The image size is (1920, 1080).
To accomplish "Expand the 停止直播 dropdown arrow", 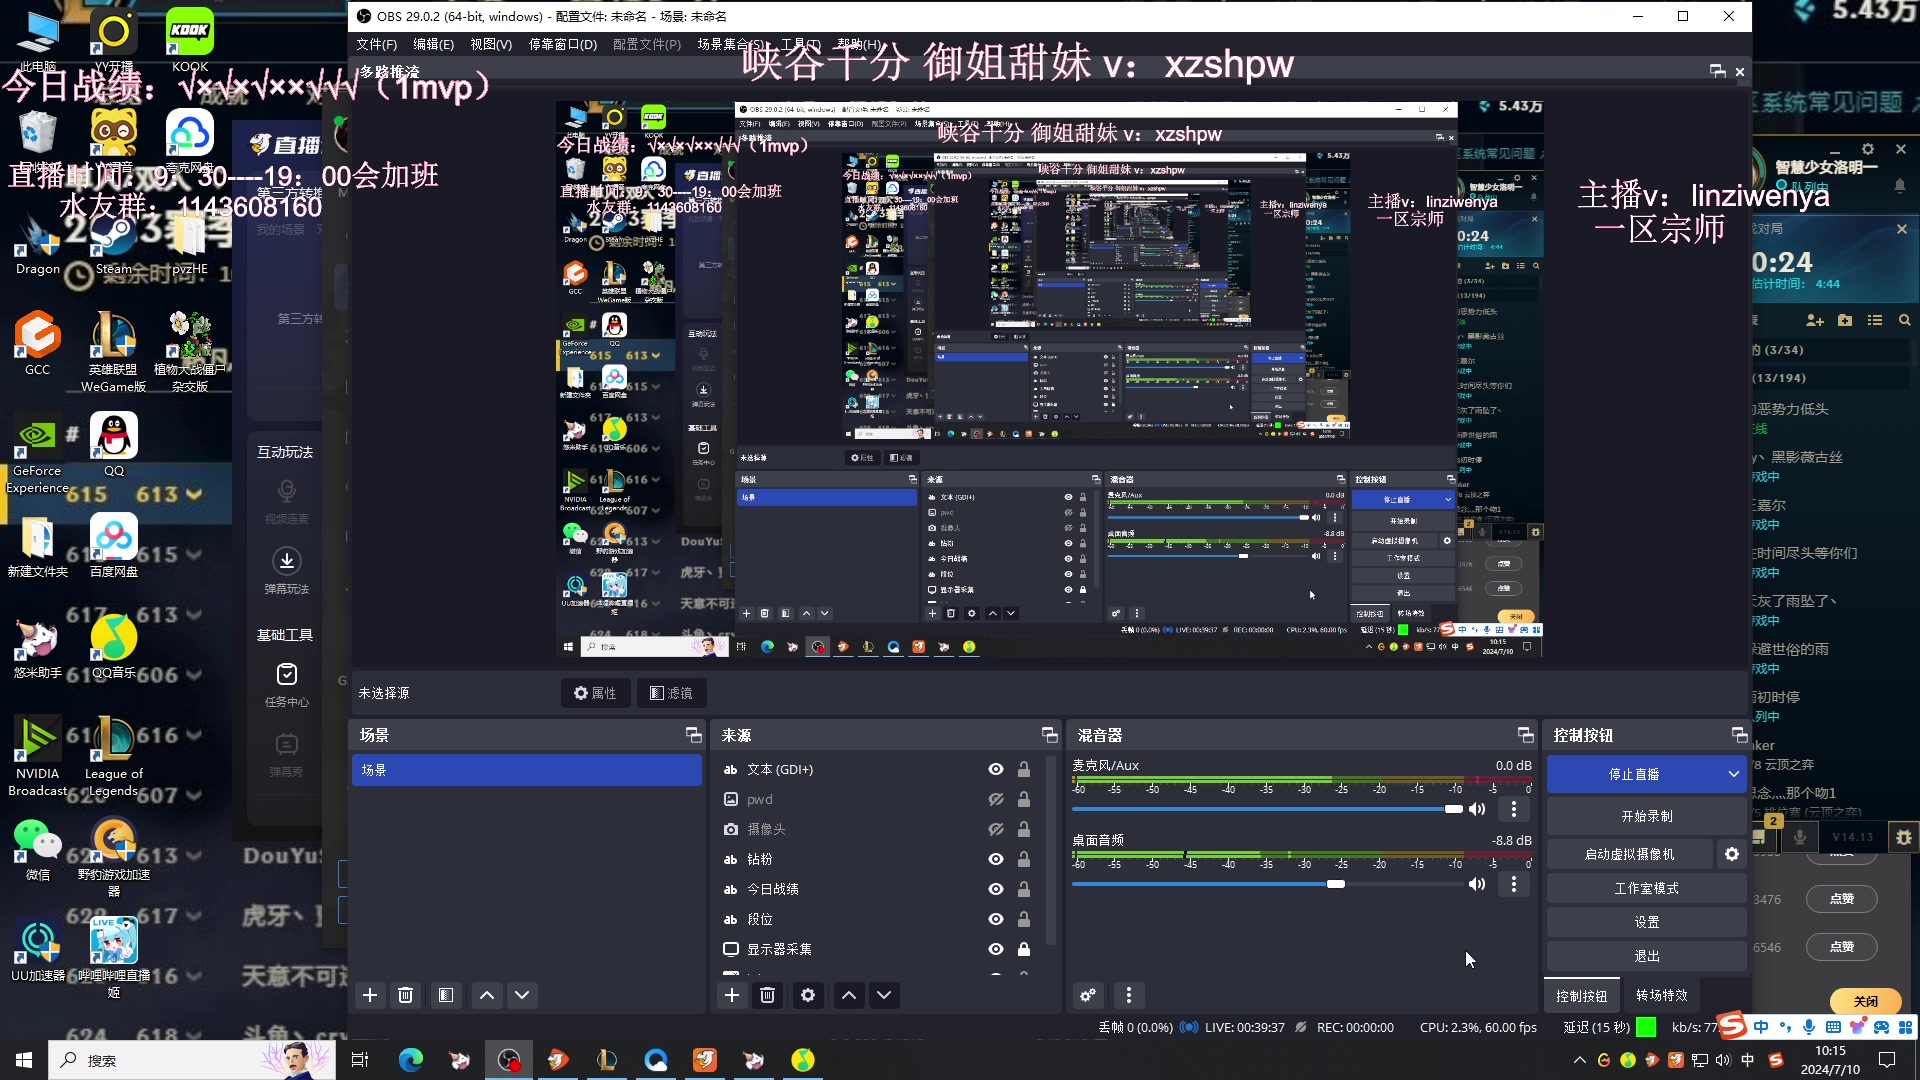I will tap(1733, 774).
